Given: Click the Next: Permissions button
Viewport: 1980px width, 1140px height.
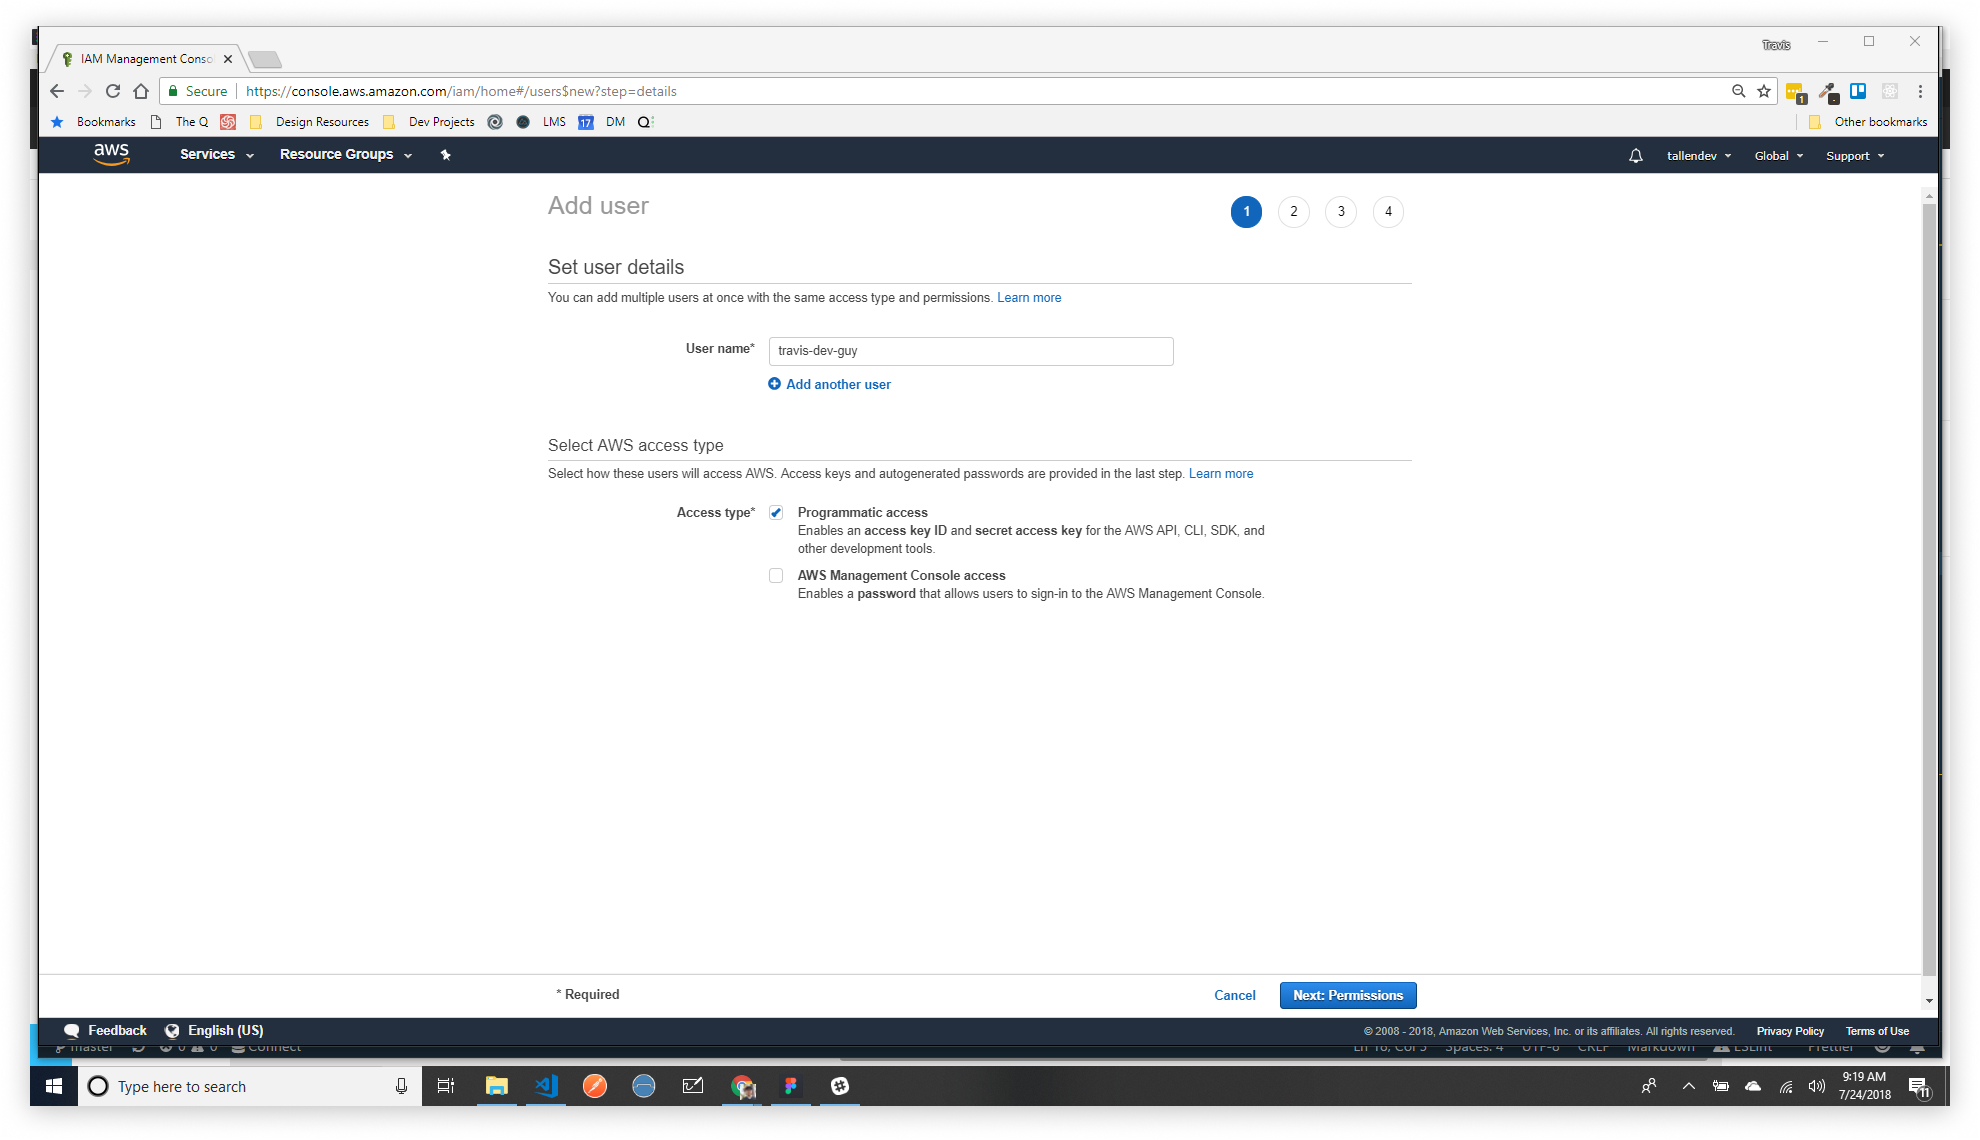Looking at the screenshot, I should [1347, 995].
